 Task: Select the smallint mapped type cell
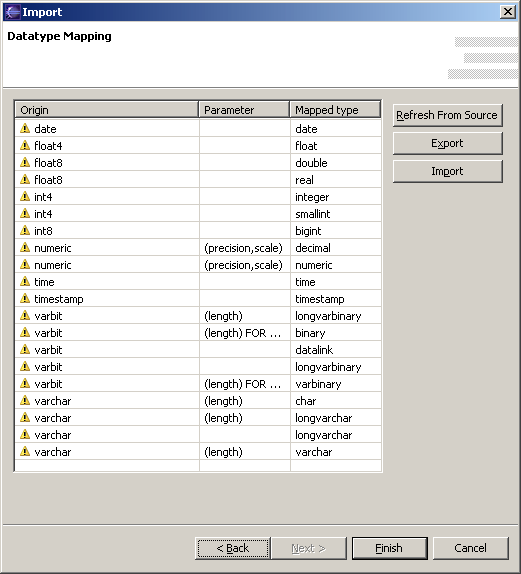point(335,214)
